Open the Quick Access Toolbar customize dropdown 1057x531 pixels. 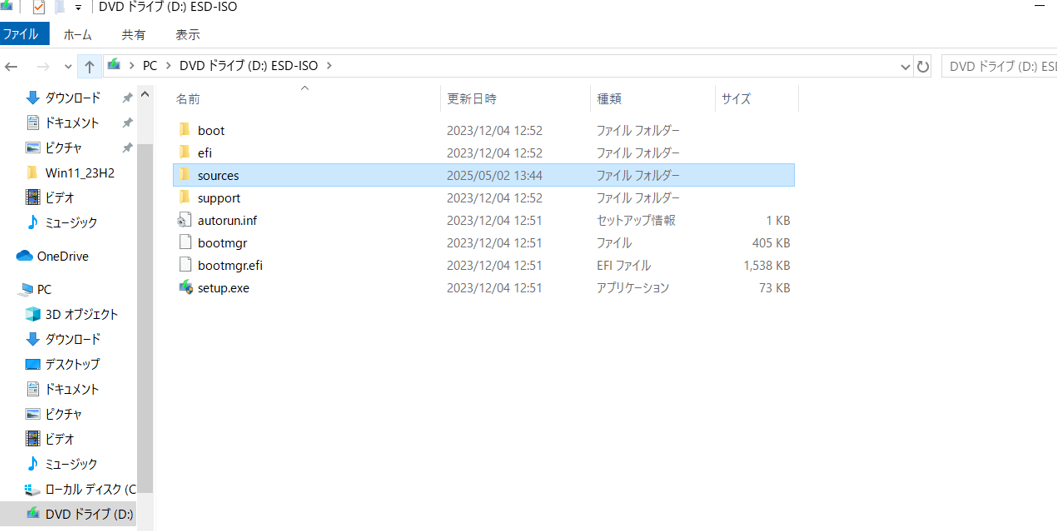78,7
